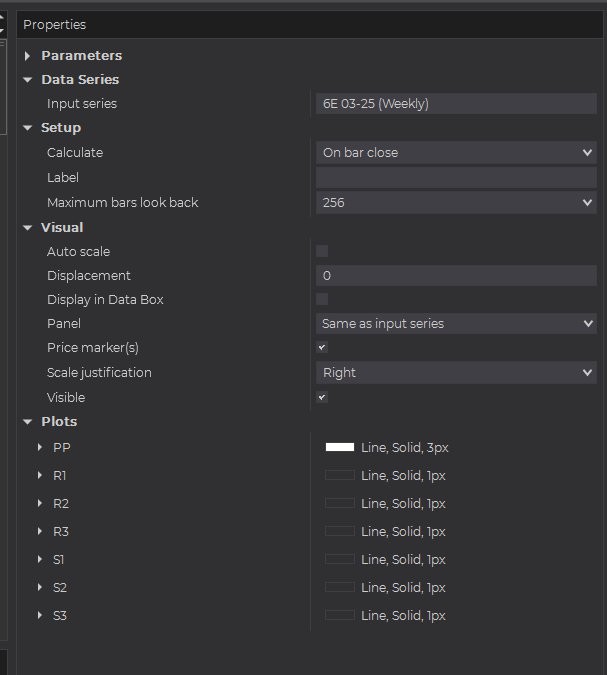
Task: Click the Label text field
Action: click(456, 177)
